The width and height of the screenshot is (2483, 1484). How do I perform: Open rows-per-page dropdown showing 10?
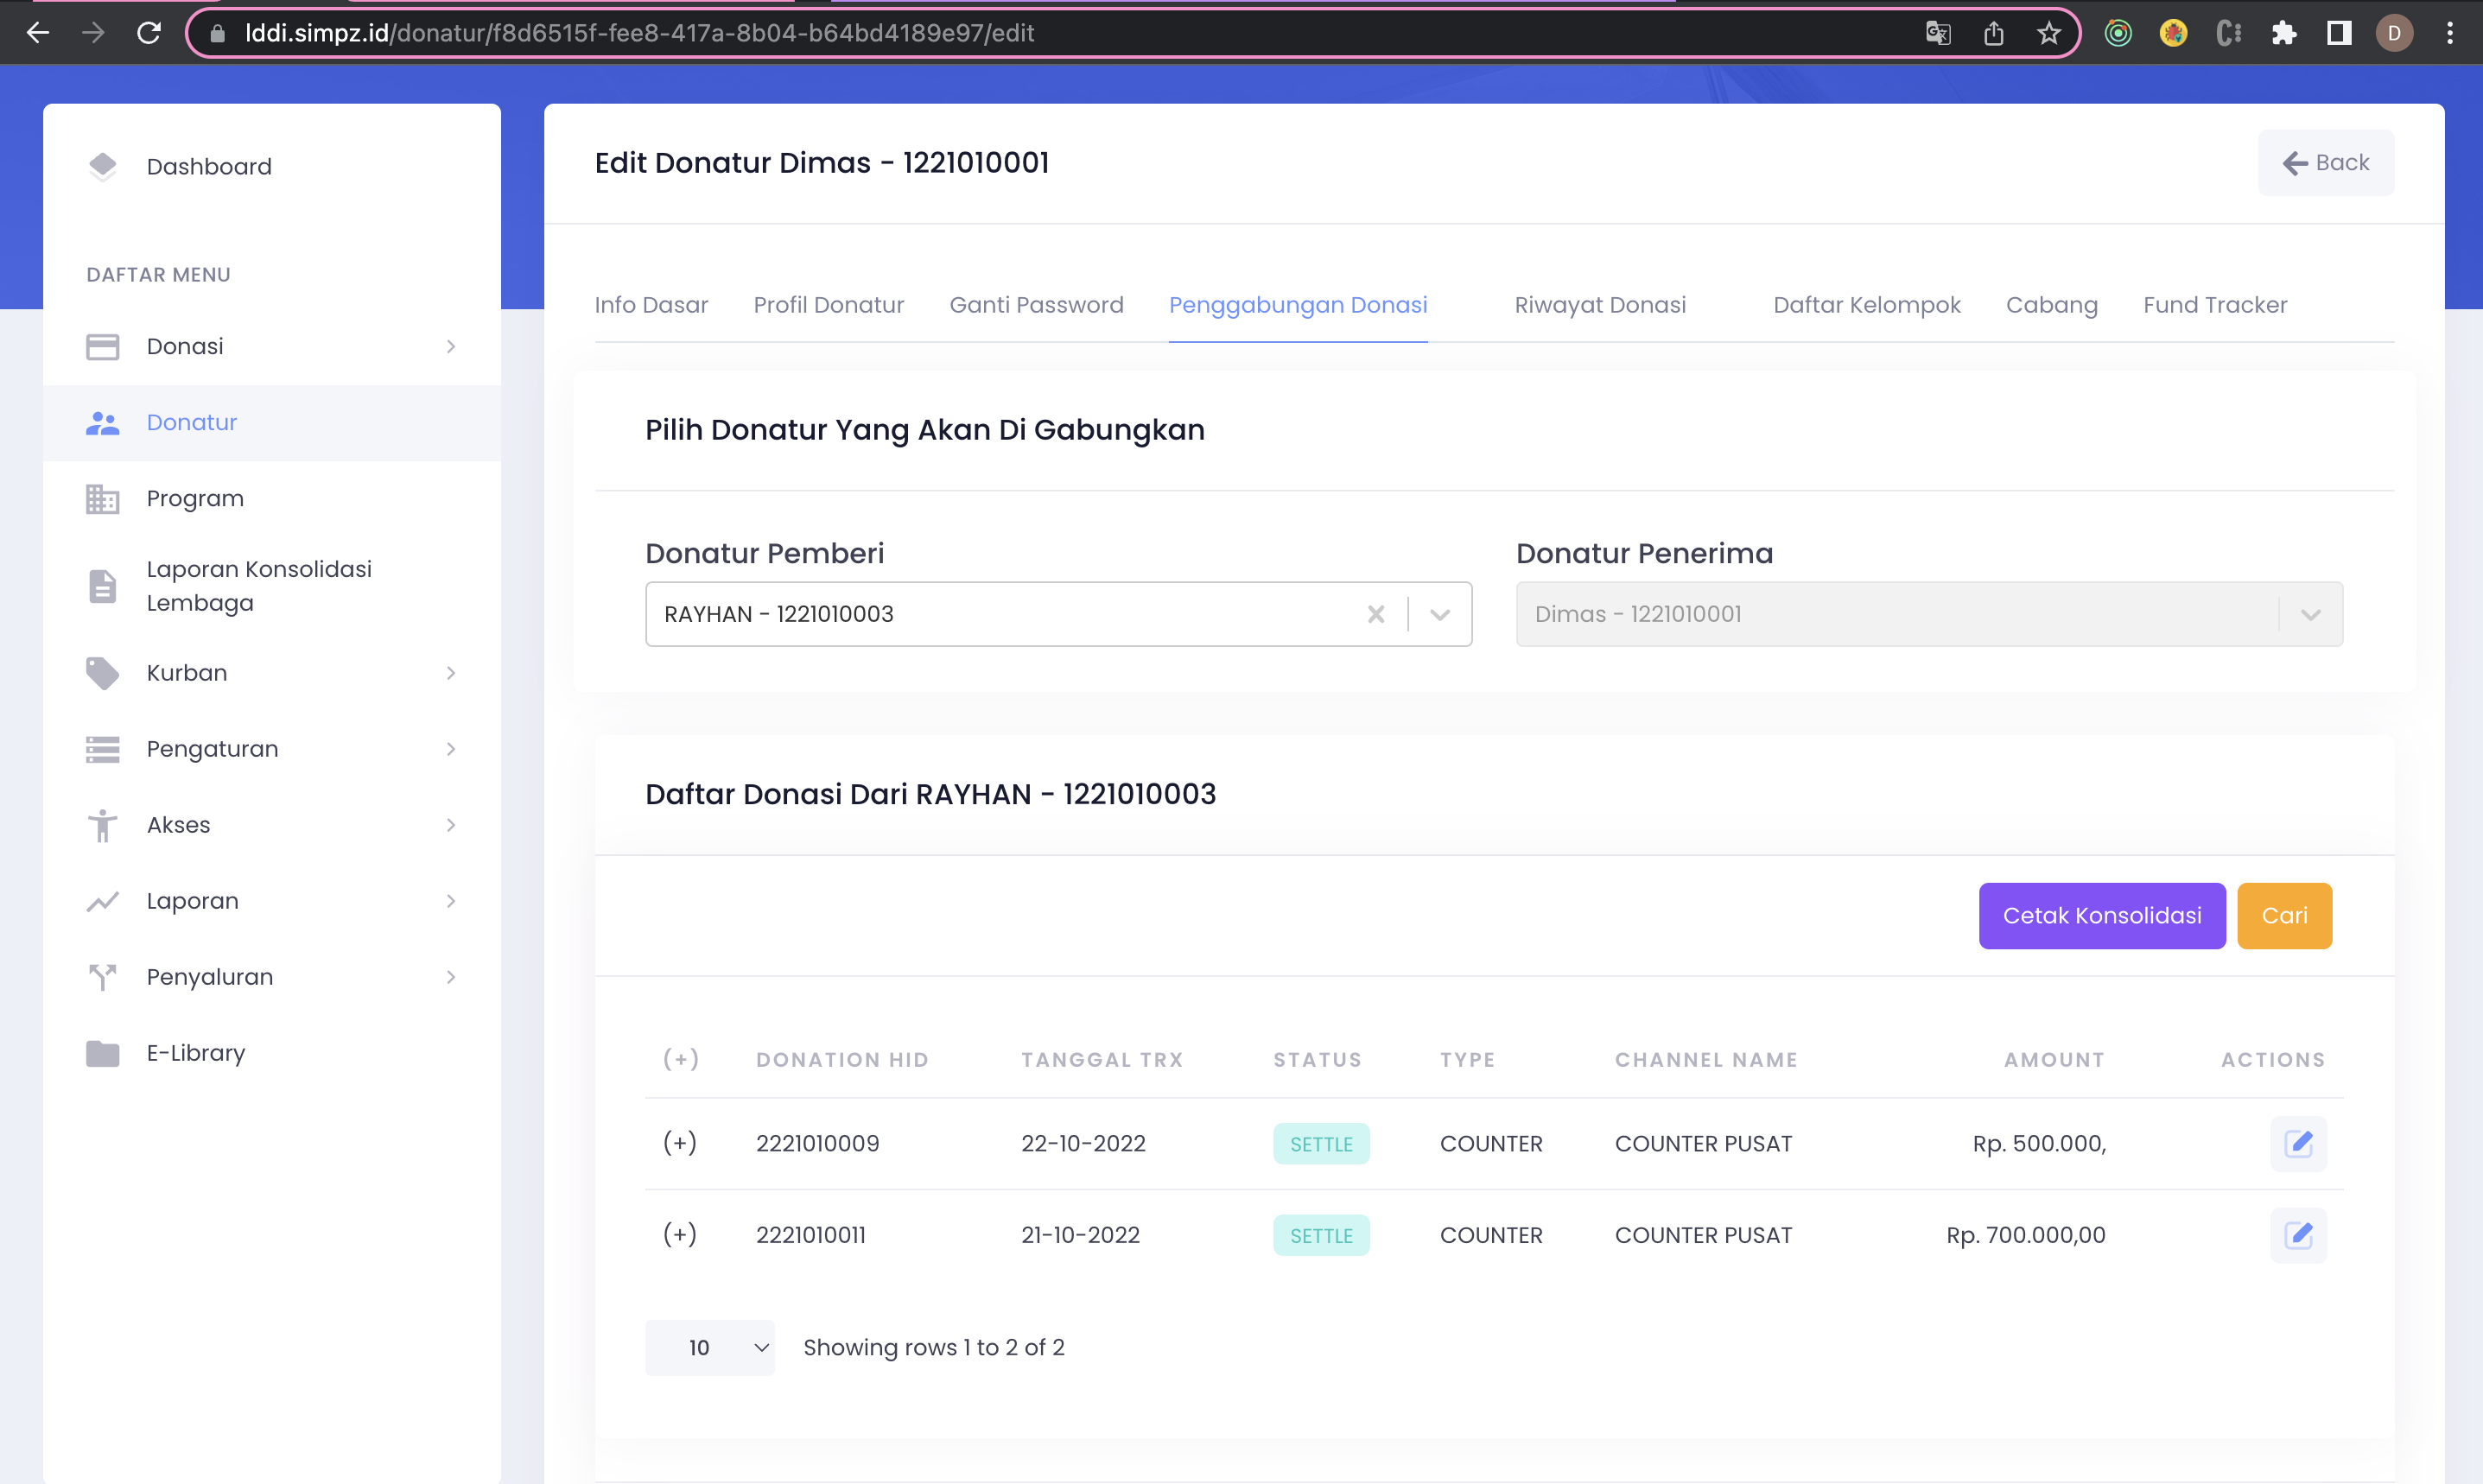(x=709, y=1347)
